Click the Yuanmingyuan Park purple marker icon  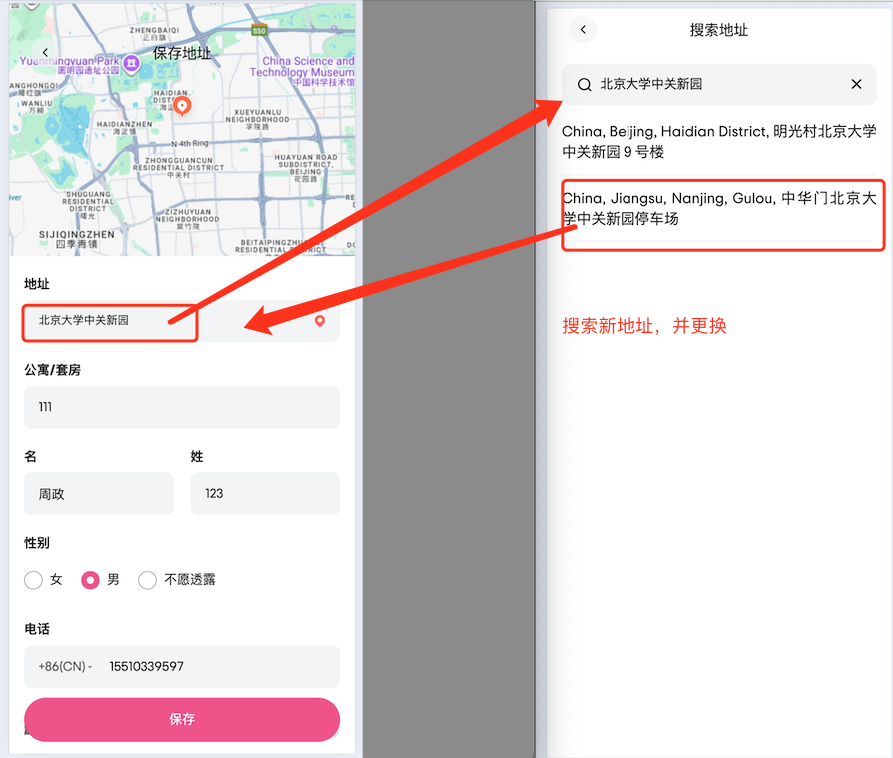tap(131, 62)
